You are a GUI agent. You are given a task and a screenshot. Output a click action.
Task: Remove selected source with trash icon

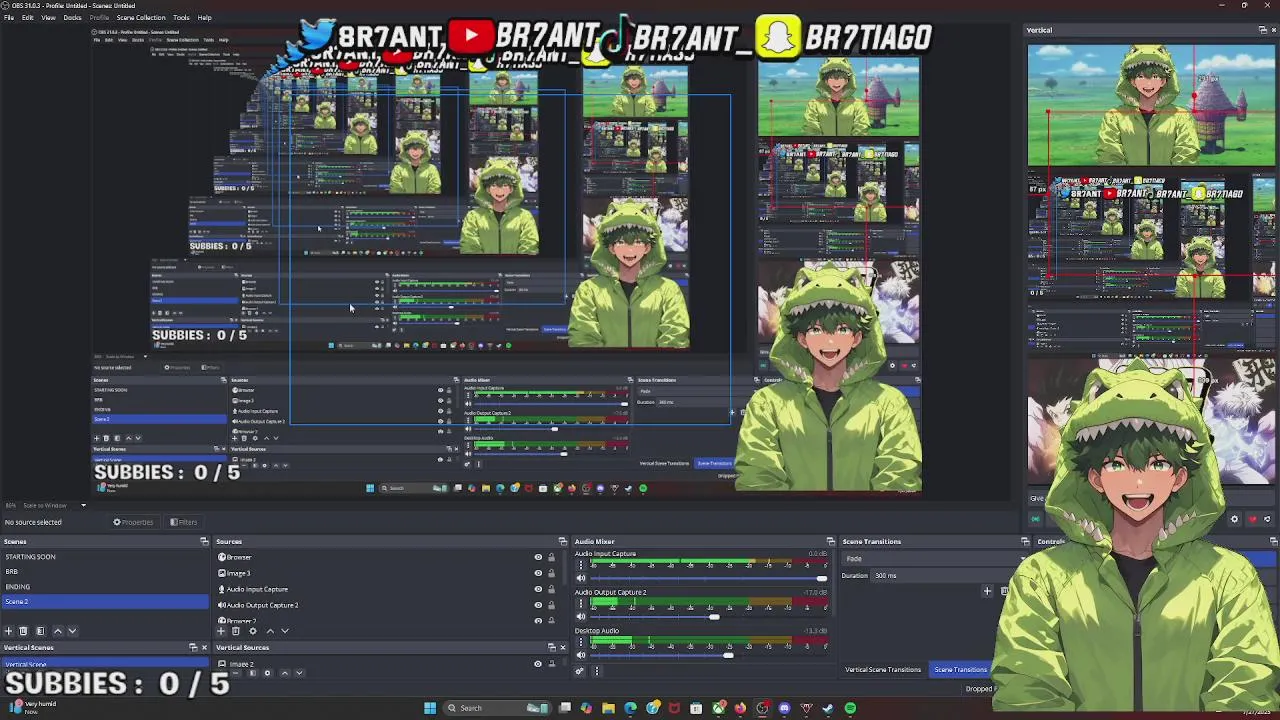(x=236, y=631)
